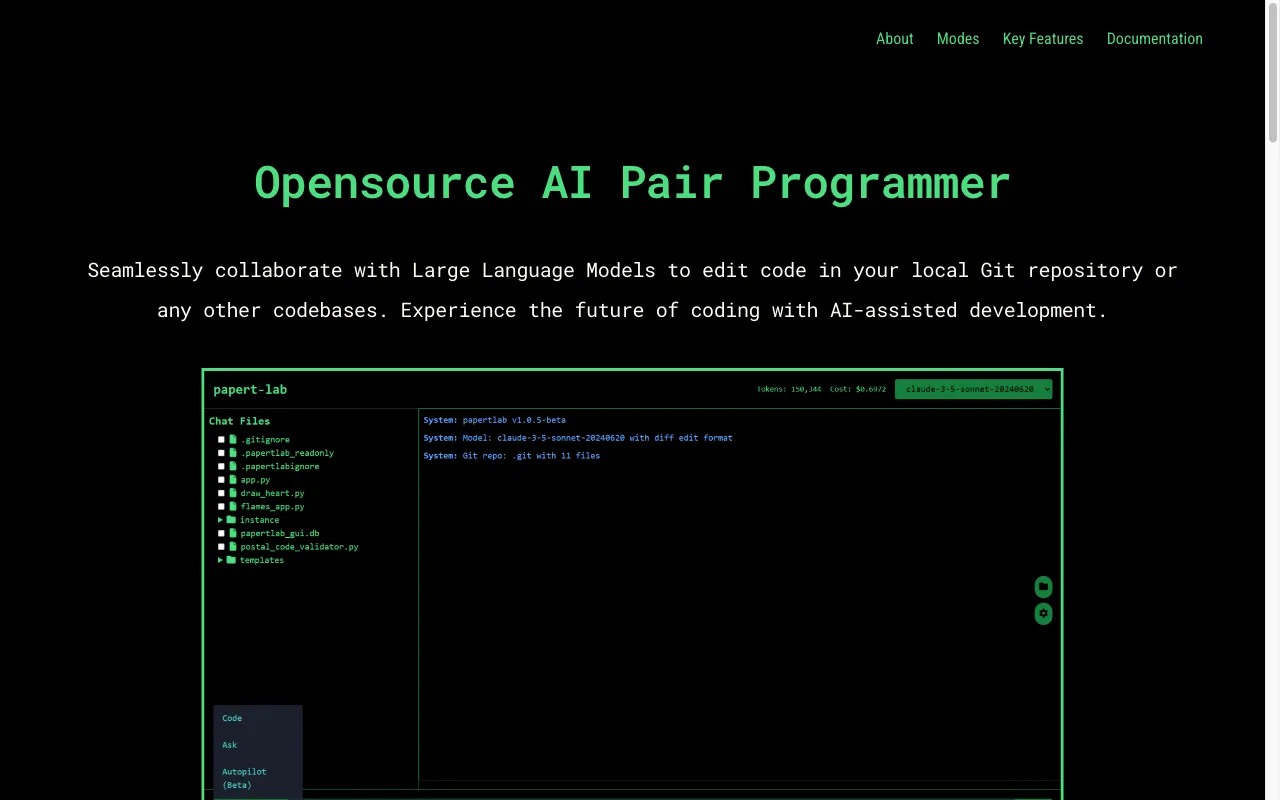
Task: Click the instance folder name
Action: (259, 520)
